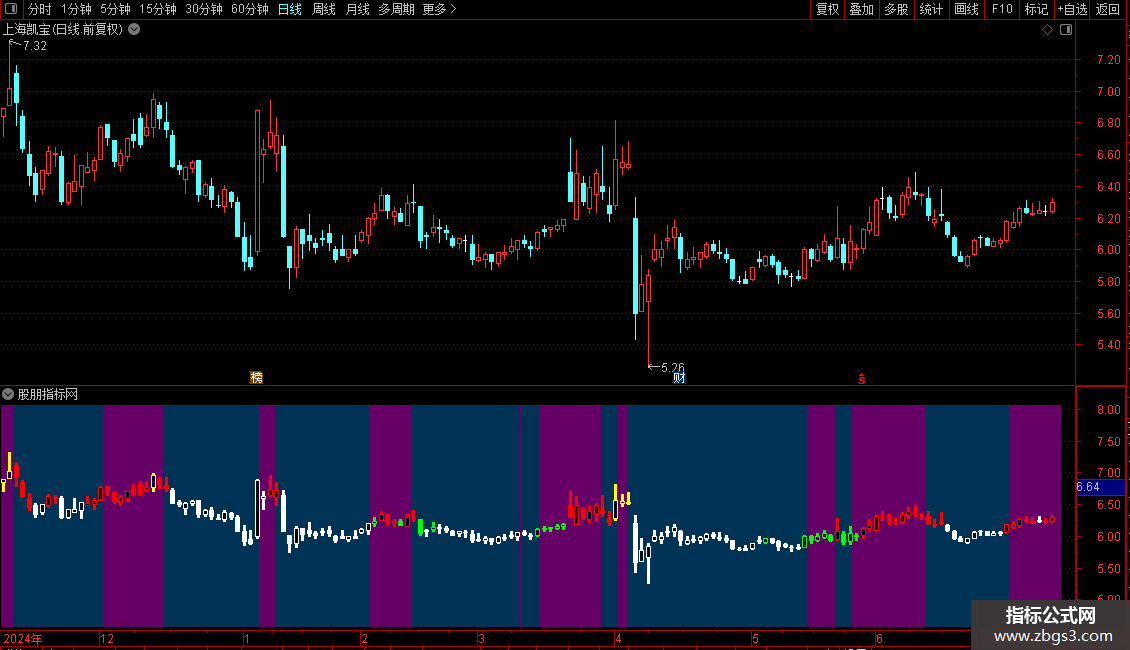Click 7.00 on main price axis

click(1108, 92)
